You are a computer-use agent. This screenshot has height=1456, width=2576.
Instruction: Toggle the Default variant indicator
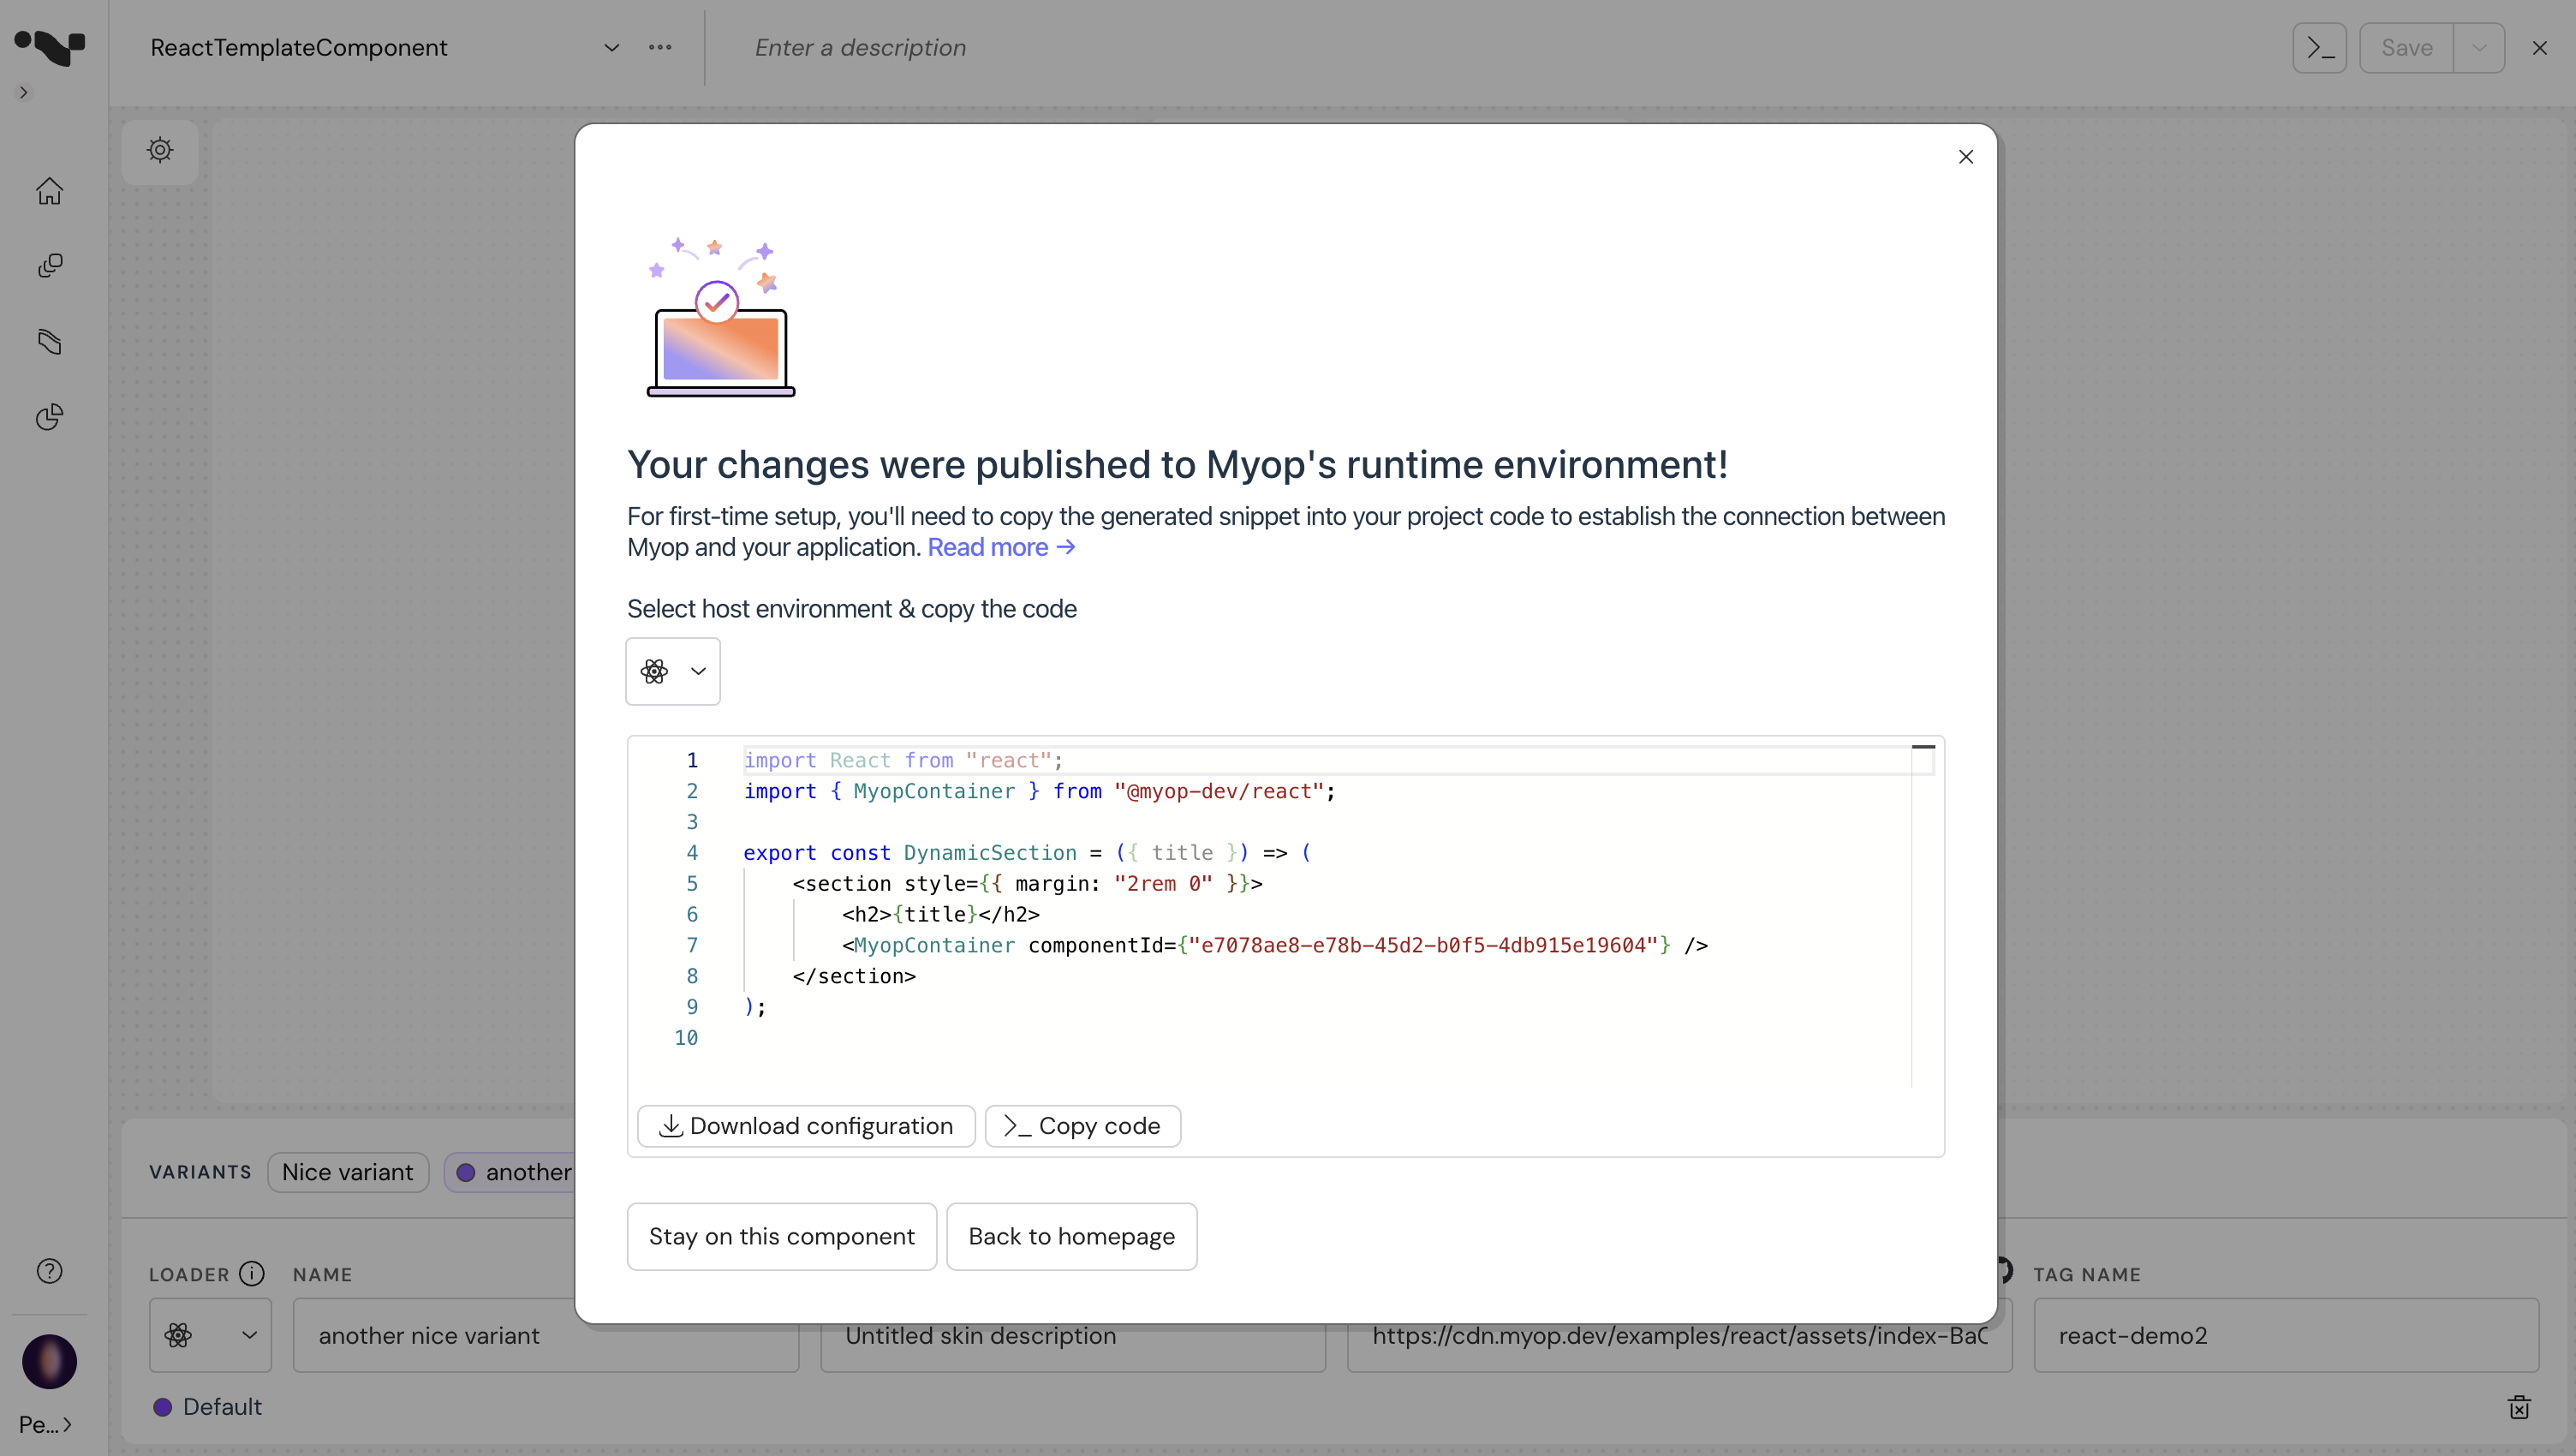[x=163, y=1406]
